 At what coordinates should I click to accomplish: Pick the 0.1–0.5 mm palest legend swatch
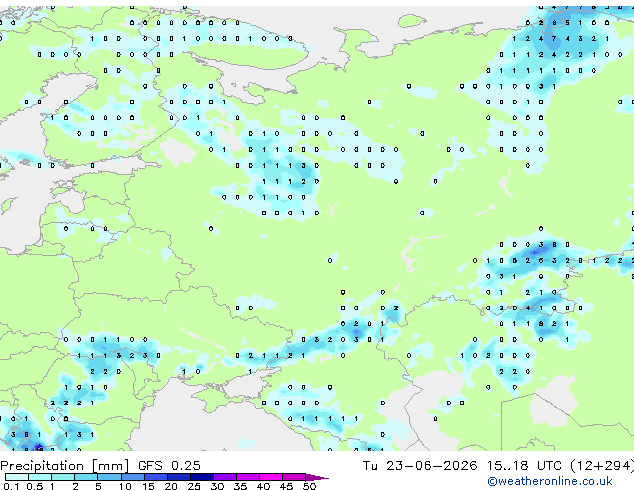pyautogui.click(x=17, y=477)
